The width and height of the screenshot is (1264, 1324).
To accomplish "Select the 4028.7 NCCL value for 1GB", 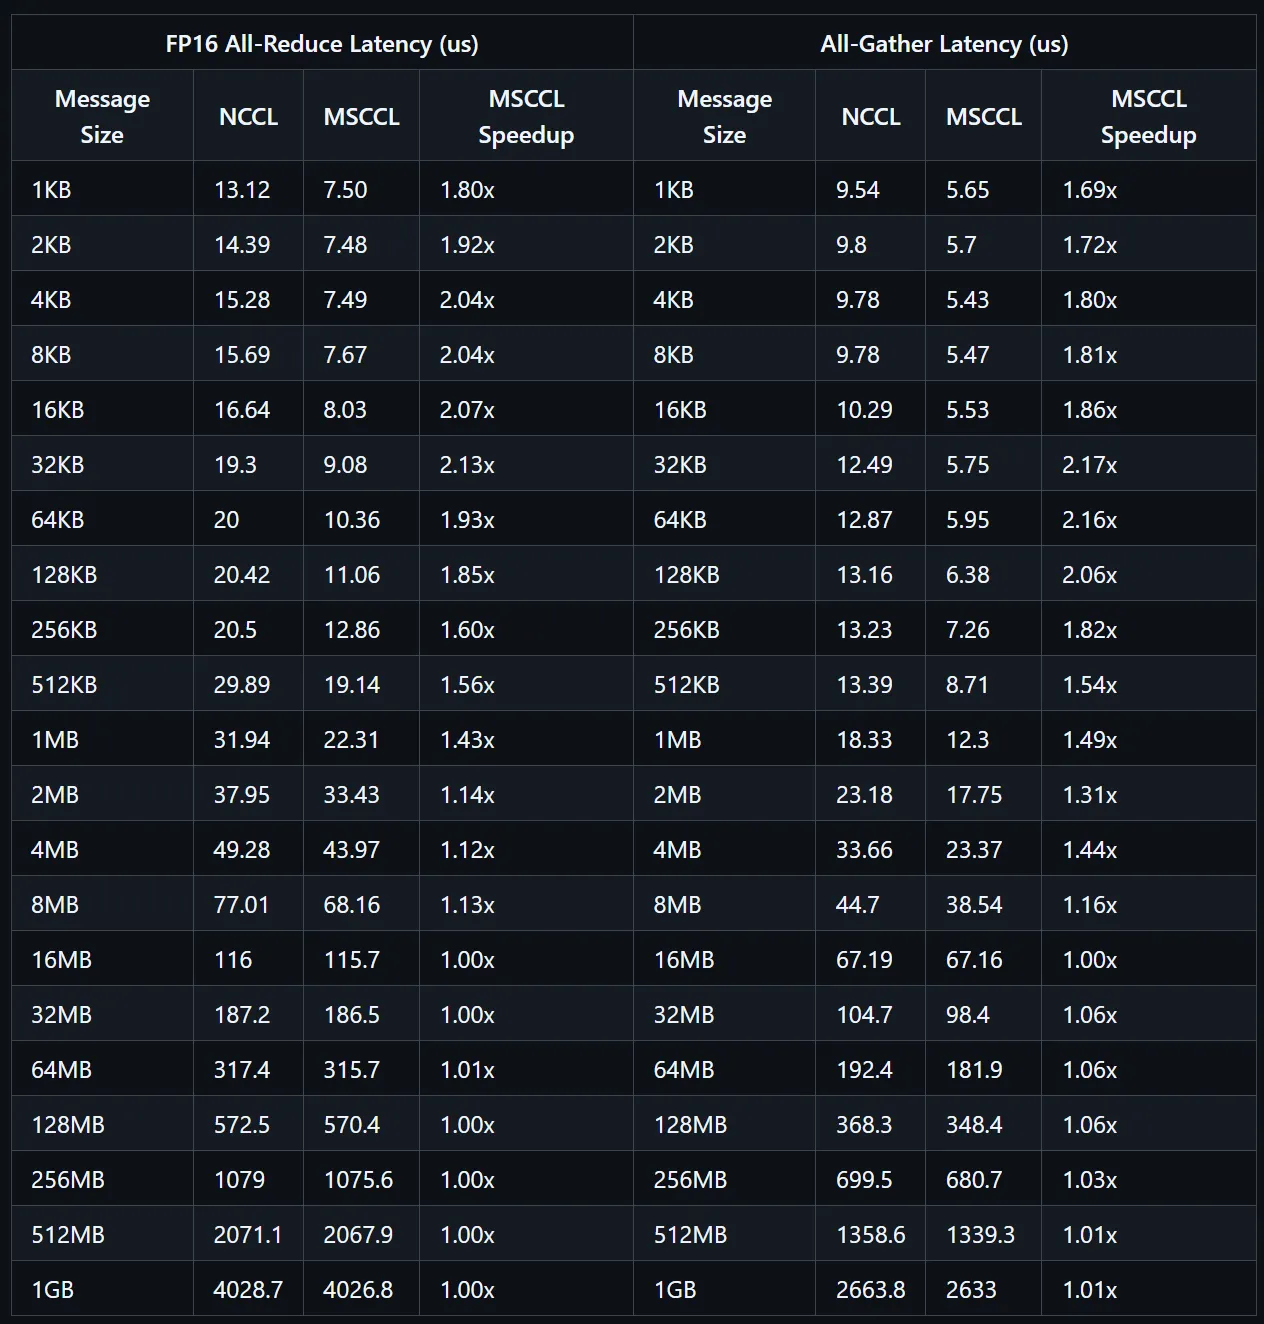I will pos(248,1290).
